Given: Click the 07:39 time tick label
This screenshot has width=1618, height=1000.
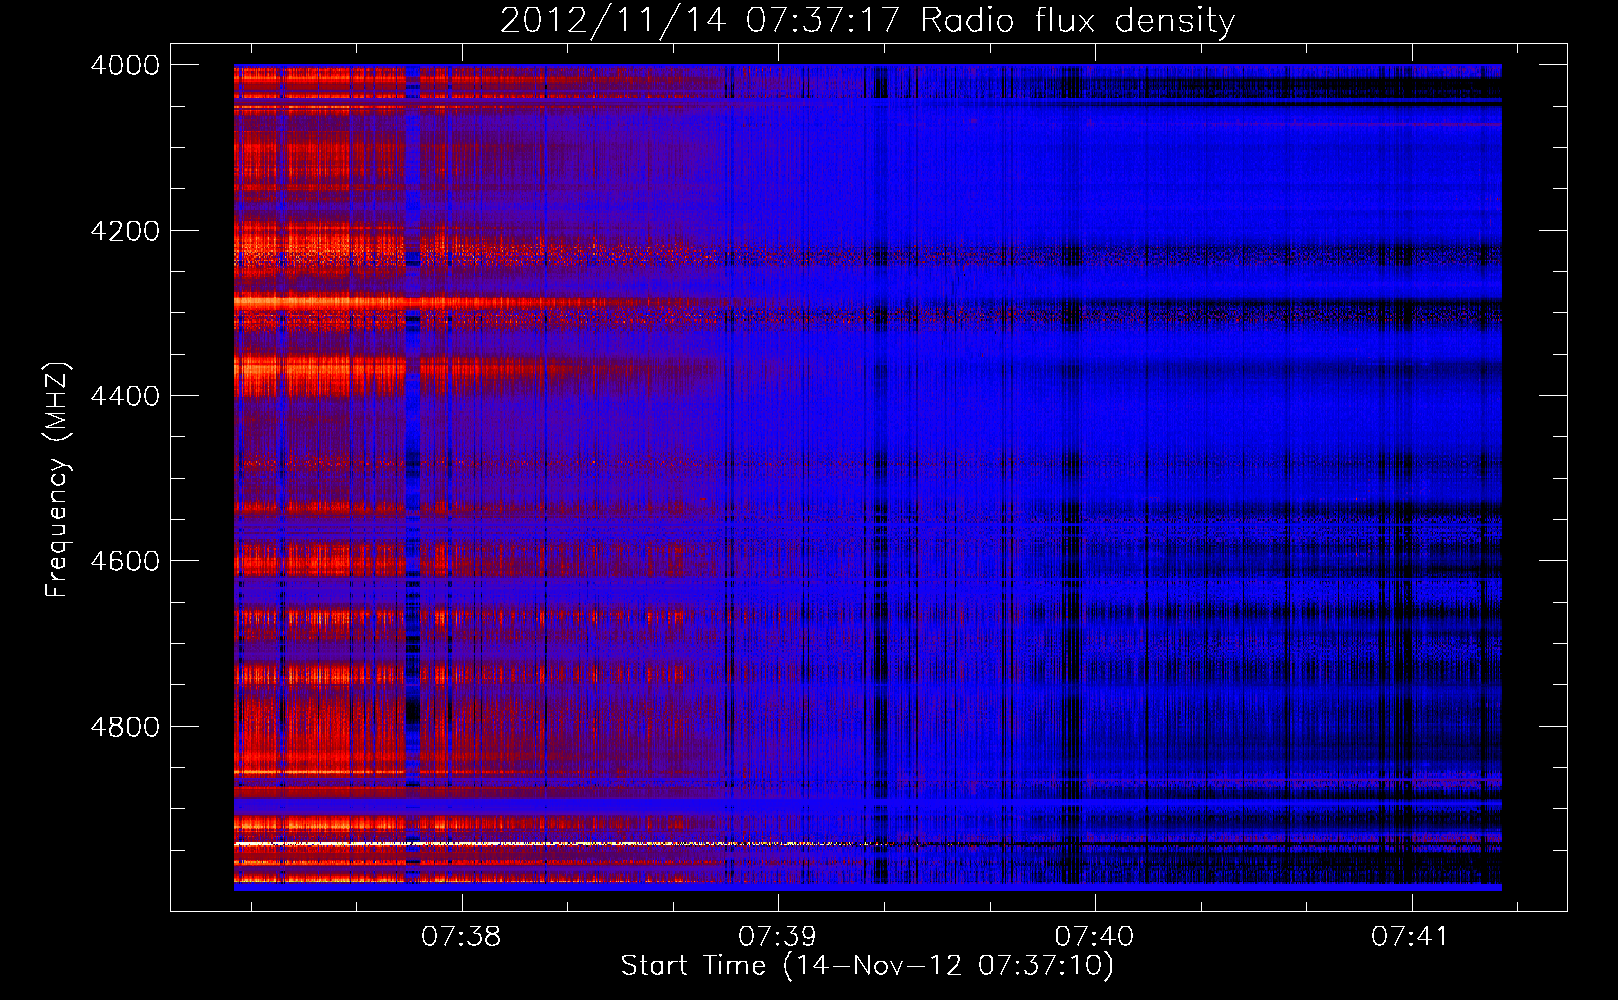Looking at the screenshot, I should click(777, 937).
